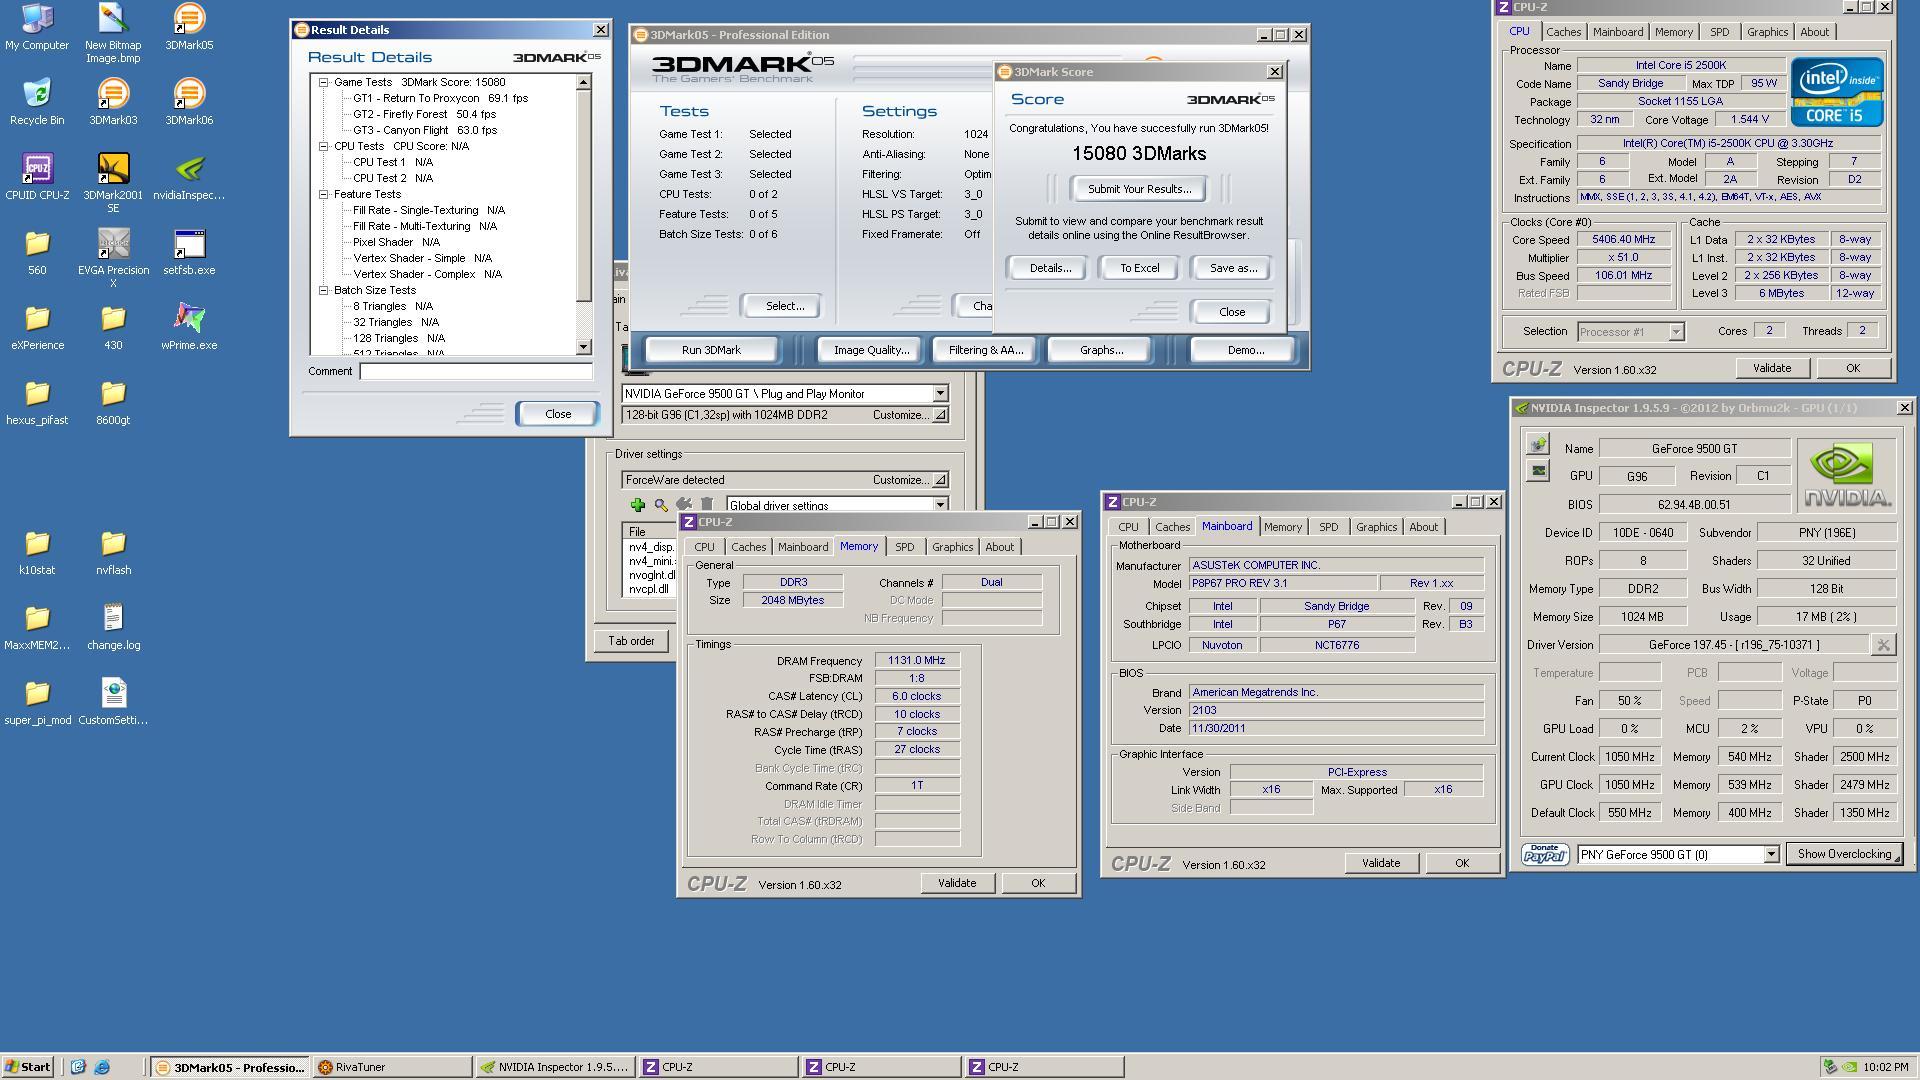Click the To Excel button
The width and height of the screenshot is (1920, 1080).
tap(1139, 268)
